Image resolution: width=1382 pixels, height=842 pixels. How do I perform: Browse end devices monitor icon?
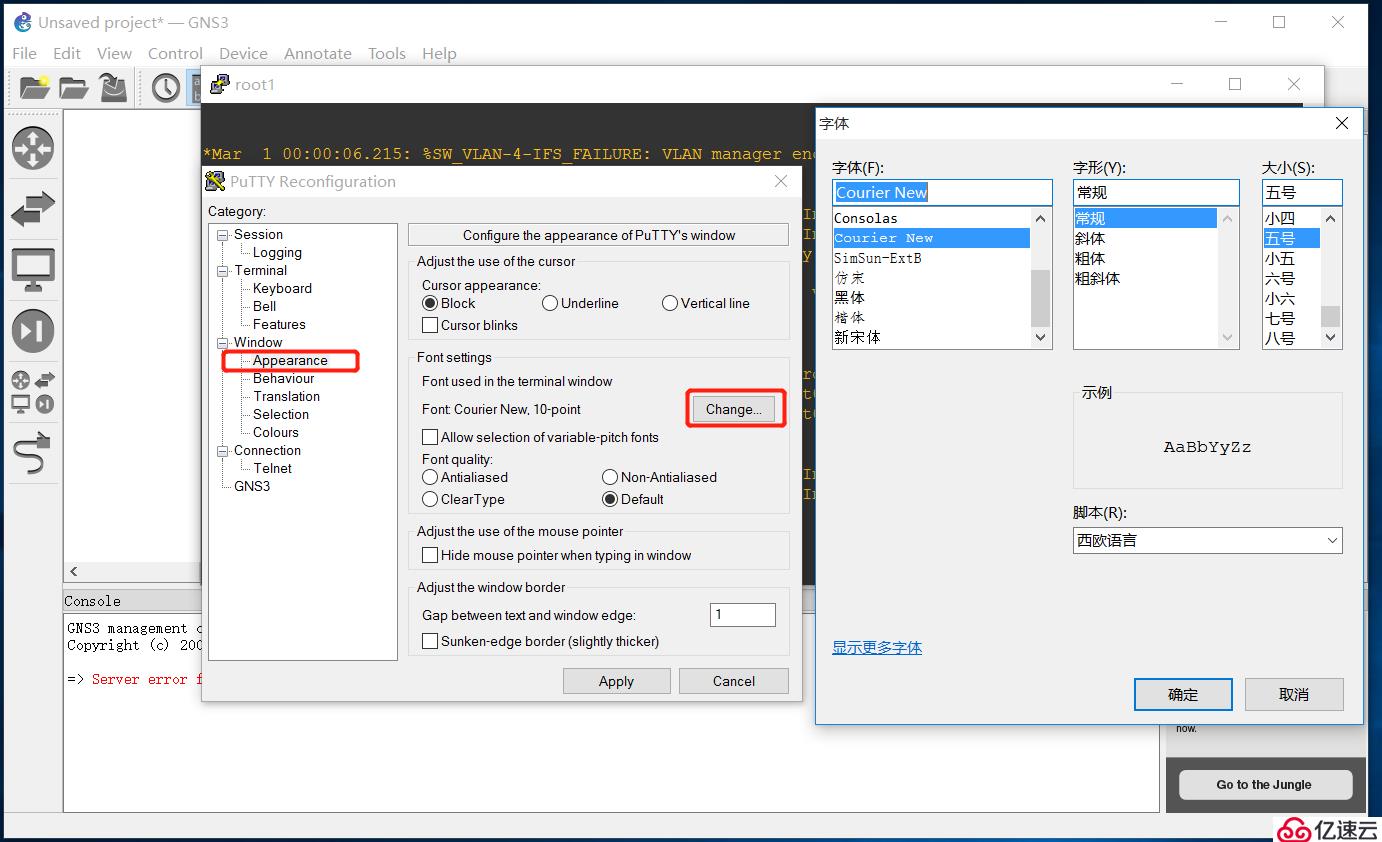click(x=33, y=270)
